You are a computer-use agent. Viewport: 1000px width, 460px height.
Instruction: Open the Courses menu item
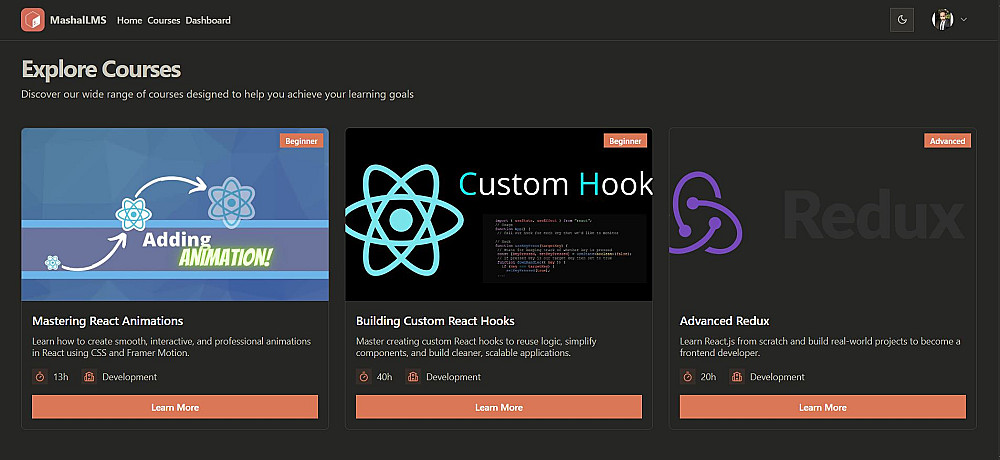pyautogui.click(x=164, y=20)
